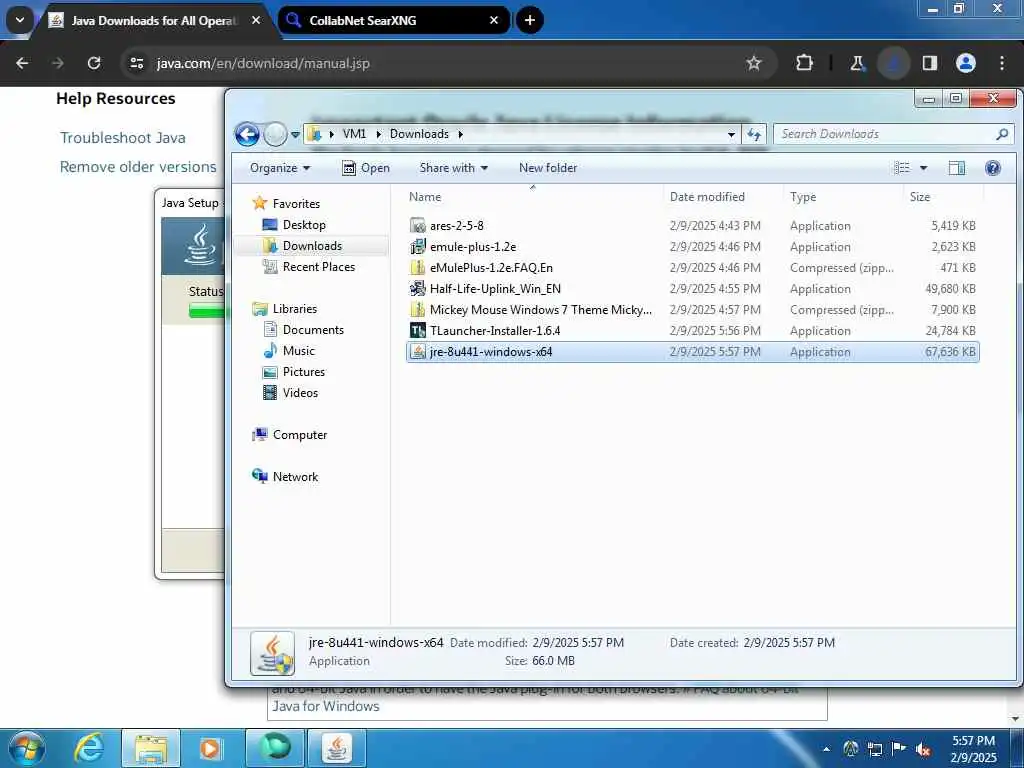The image size is (1024, 768).
Task: Select Recent Places in navigation pane
Action: pos(308,266)
